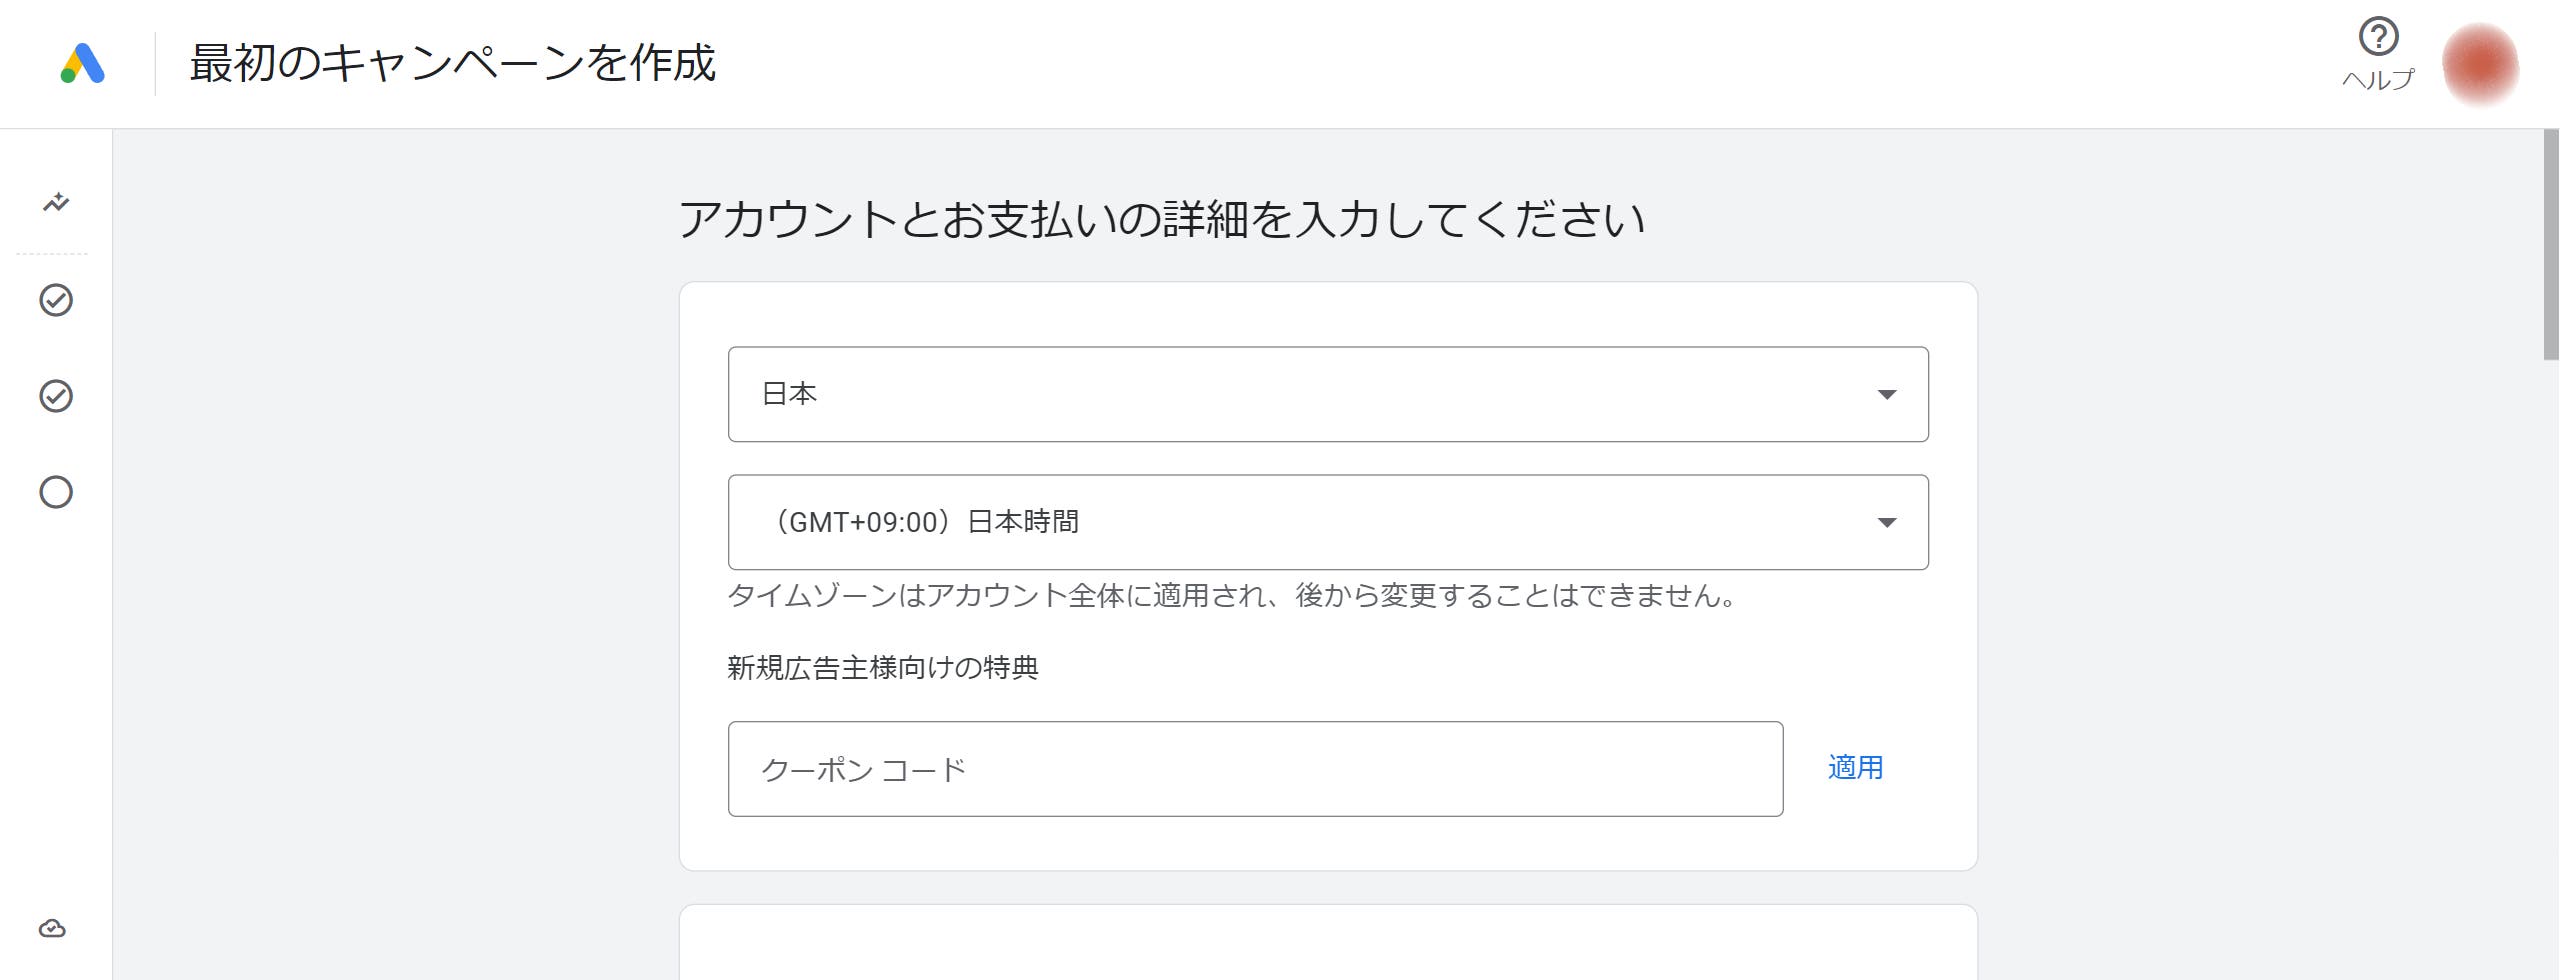Viewport: 2560px width, 980px height.
Task: Click the 最初のキャンペーンを作成 header title
Action: [x=453, y=63]
